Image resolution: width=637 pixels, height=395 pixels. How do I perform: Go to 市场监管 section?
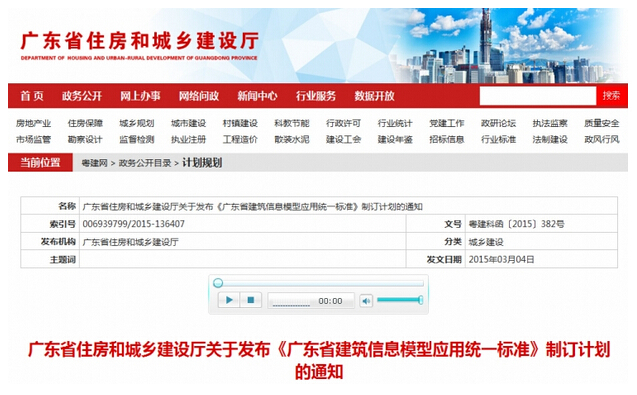(x=33, y=139)
